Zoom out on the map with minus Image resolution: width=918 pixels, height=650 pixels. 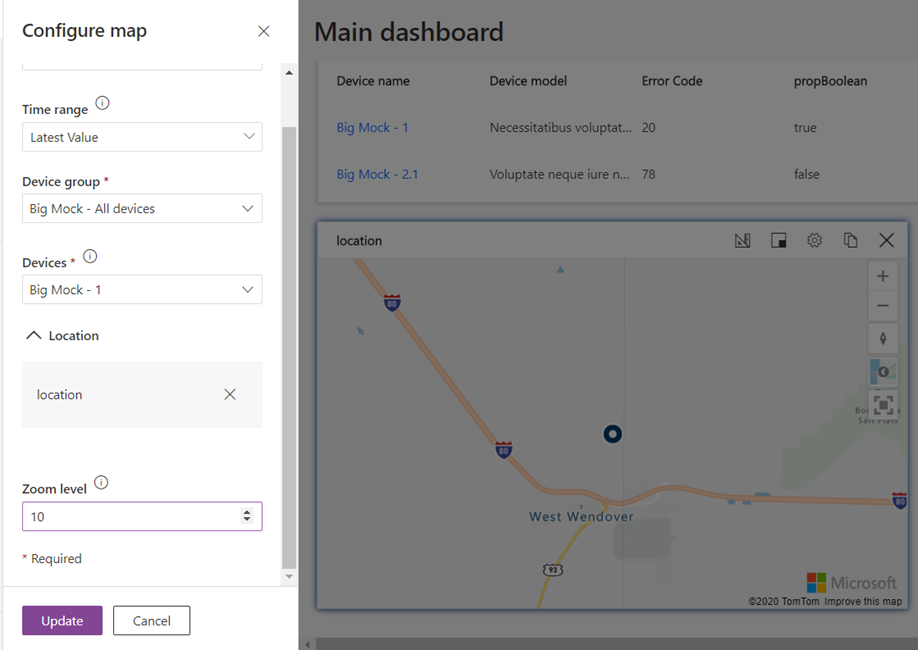(x=883, y=306)
